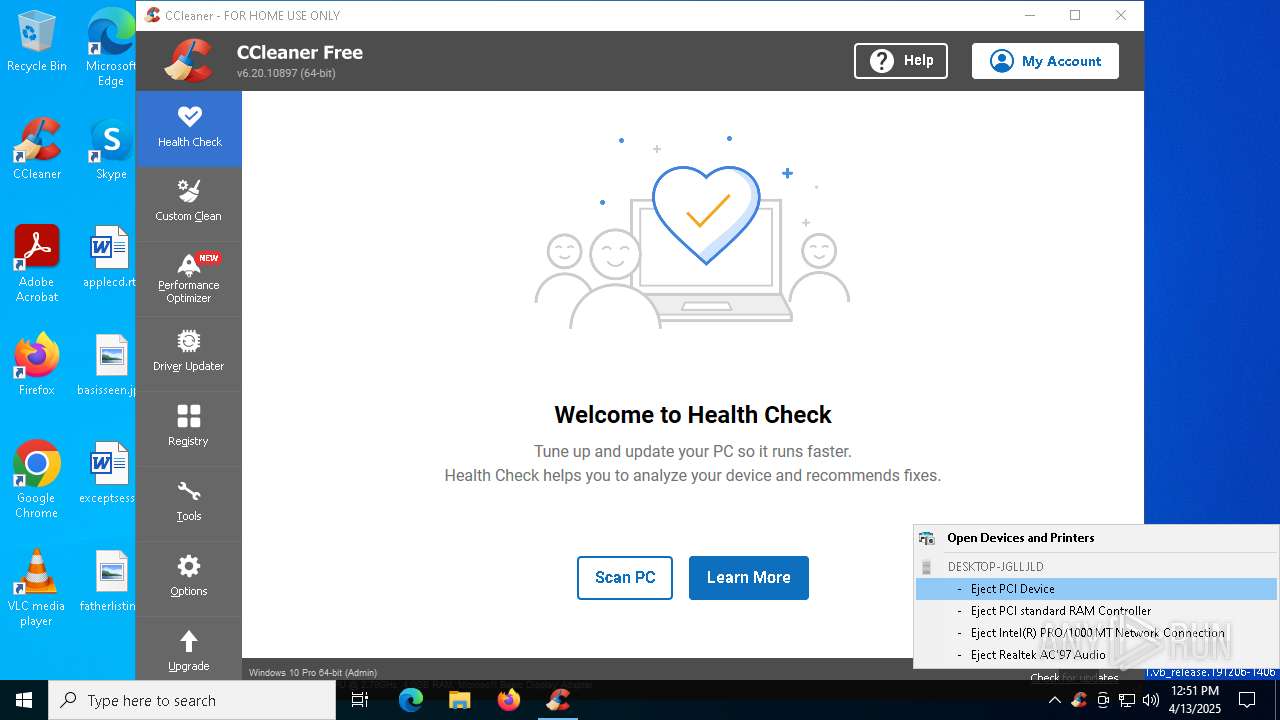The image size is (1280, 720).
Task: Click the Learn More button
Action: click(749, 578)
